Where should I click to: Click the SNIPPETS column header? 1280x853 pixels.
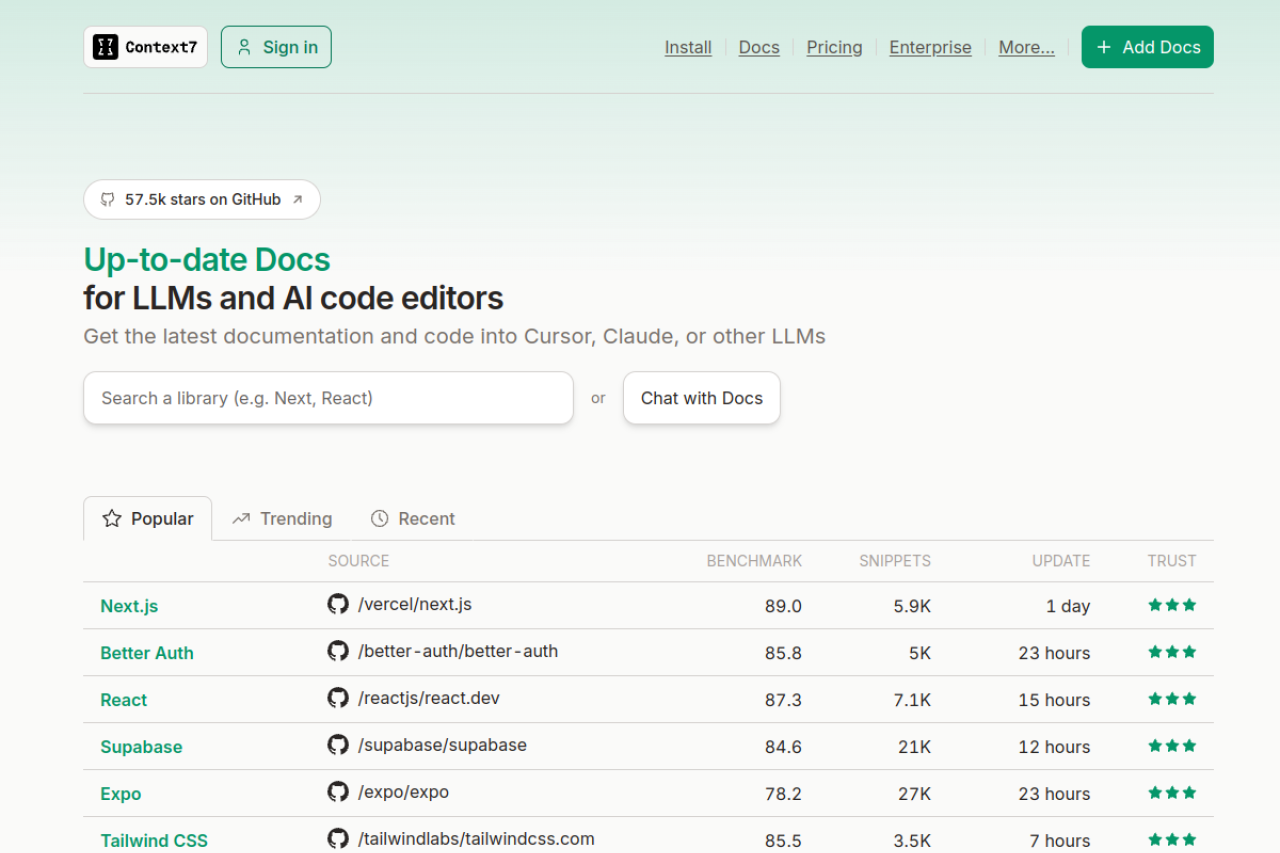pos(895,561)
